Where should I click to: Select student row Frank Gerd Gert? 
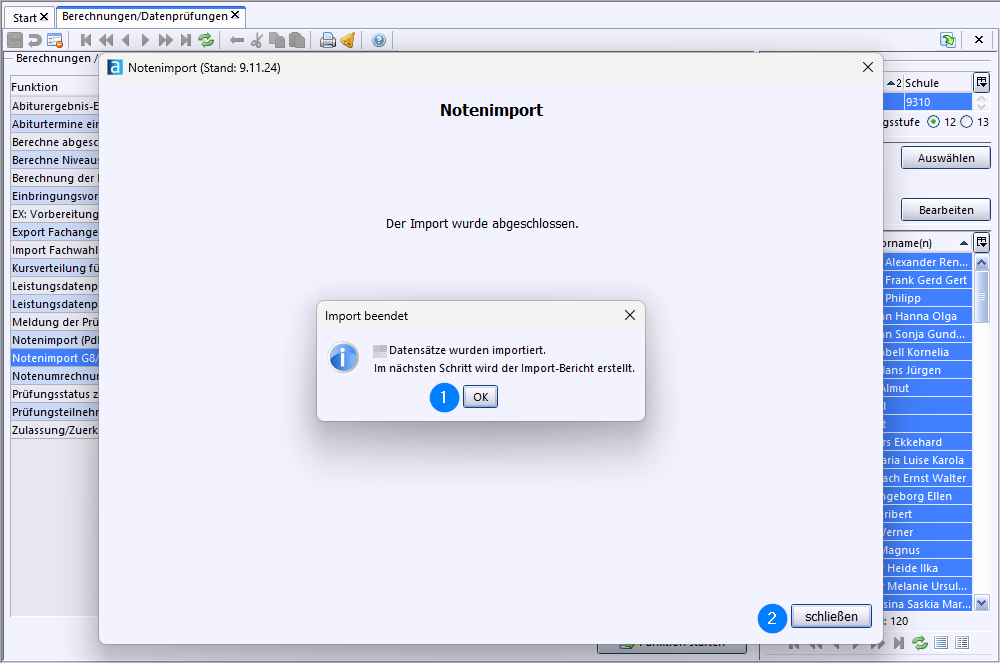[927, 280]
